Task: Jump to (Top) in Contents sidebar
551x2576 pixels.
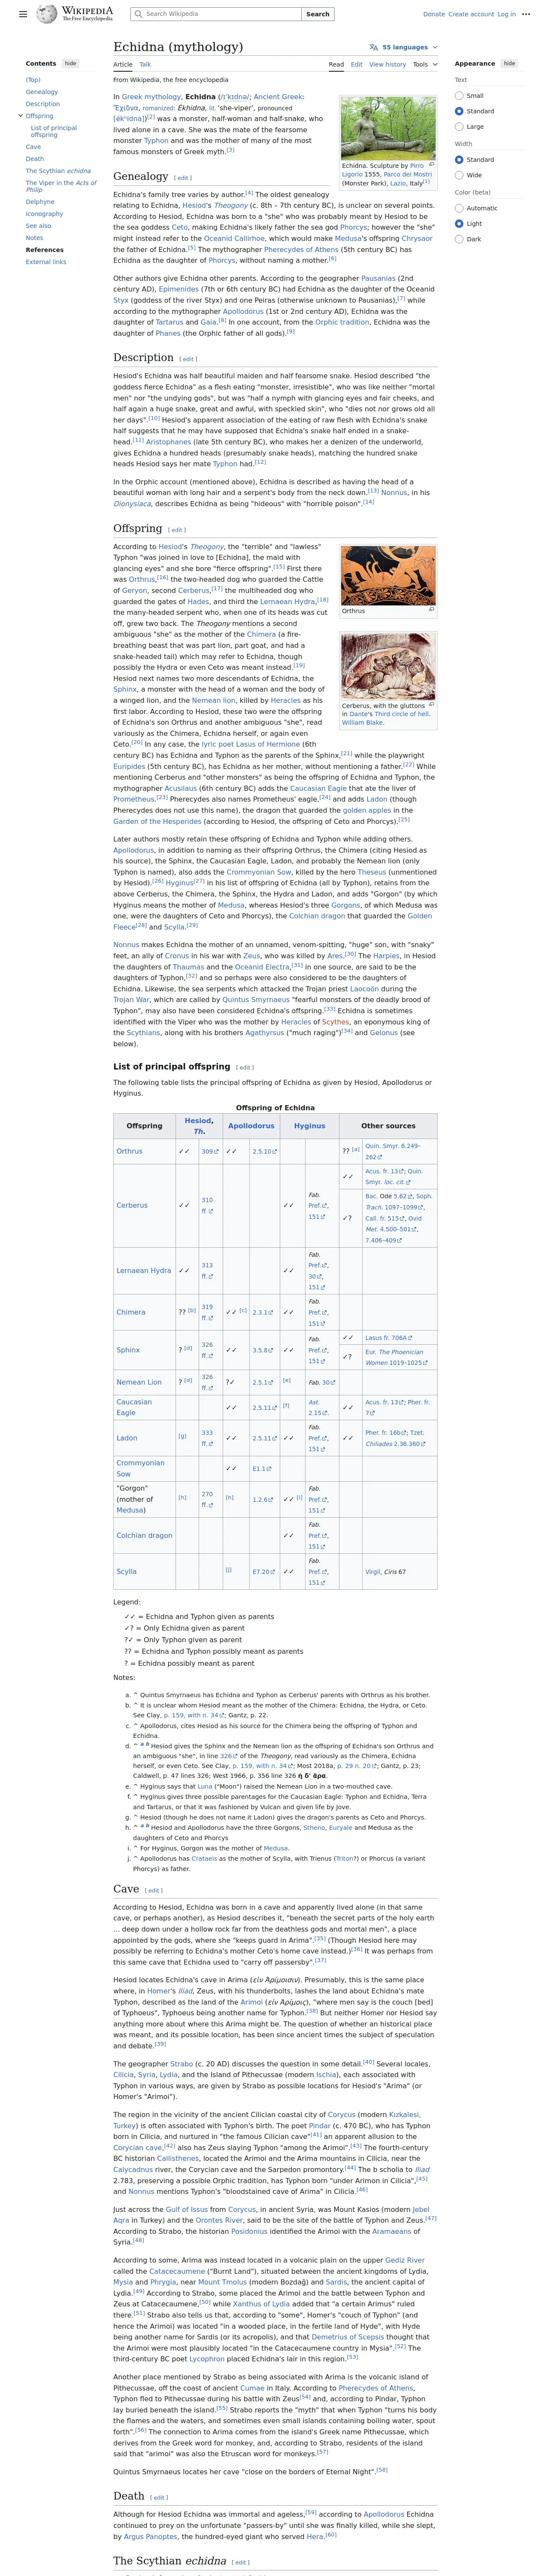Action: pos(33,80)
